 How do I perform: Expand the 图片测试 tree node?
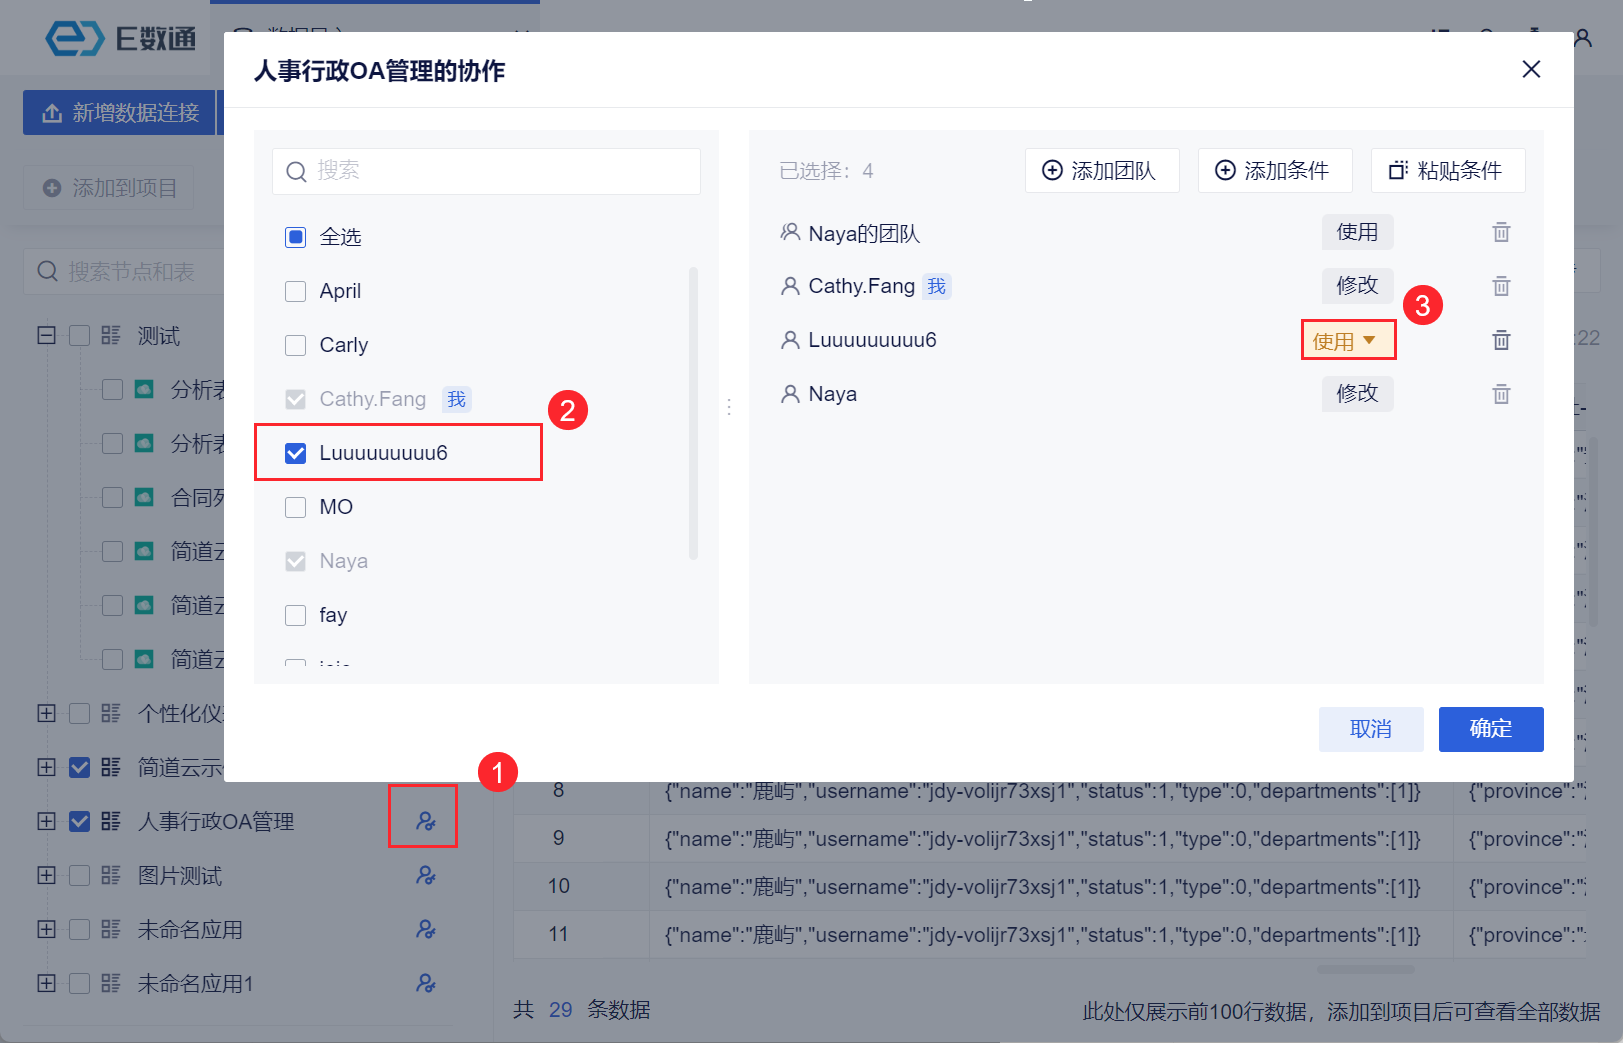pos(46,875)
